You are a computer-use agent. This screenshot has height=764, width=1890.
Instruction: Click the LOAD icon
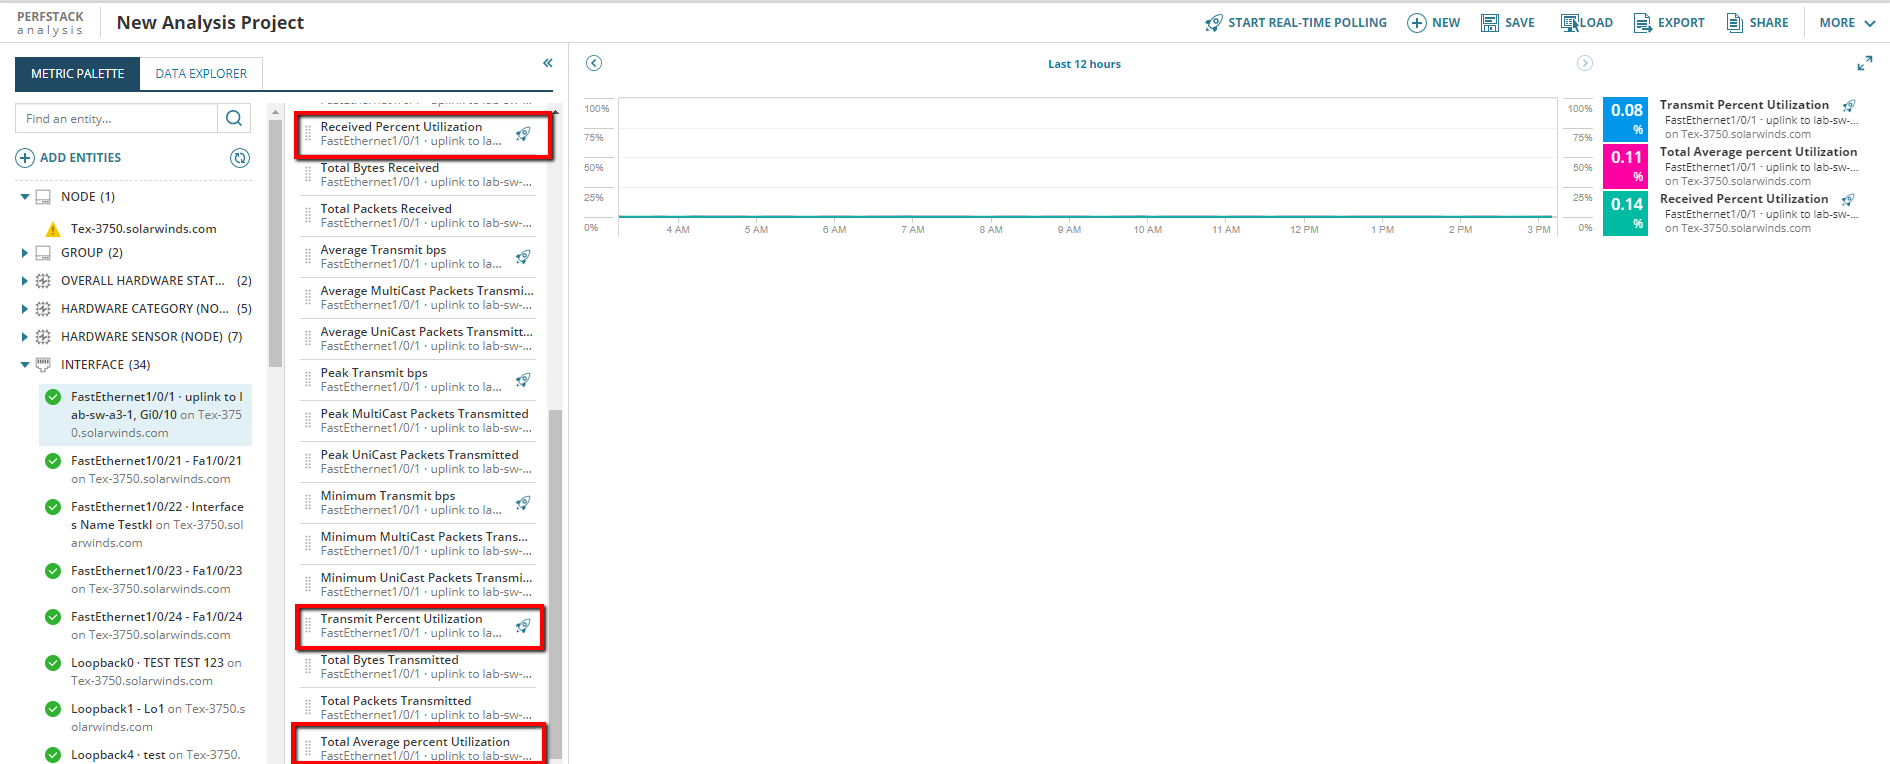click(x=1570, y=23)
